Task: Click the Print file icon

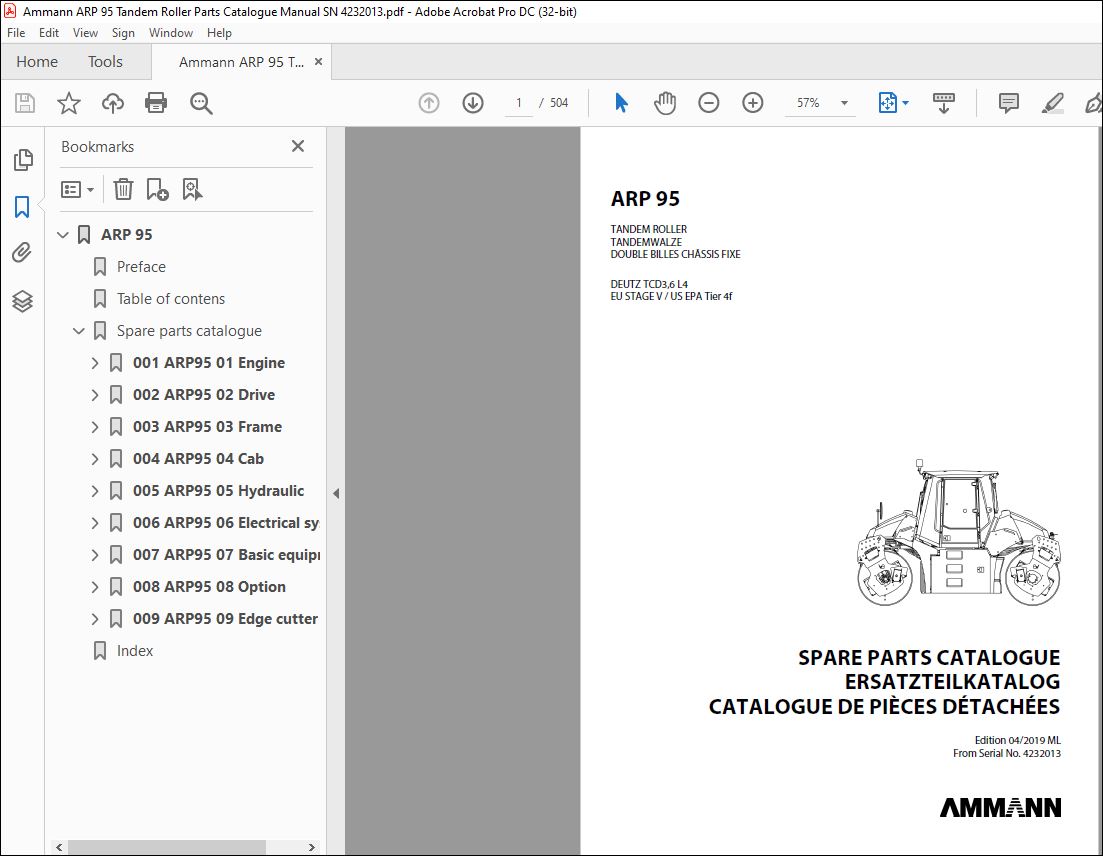Action: 156,103
